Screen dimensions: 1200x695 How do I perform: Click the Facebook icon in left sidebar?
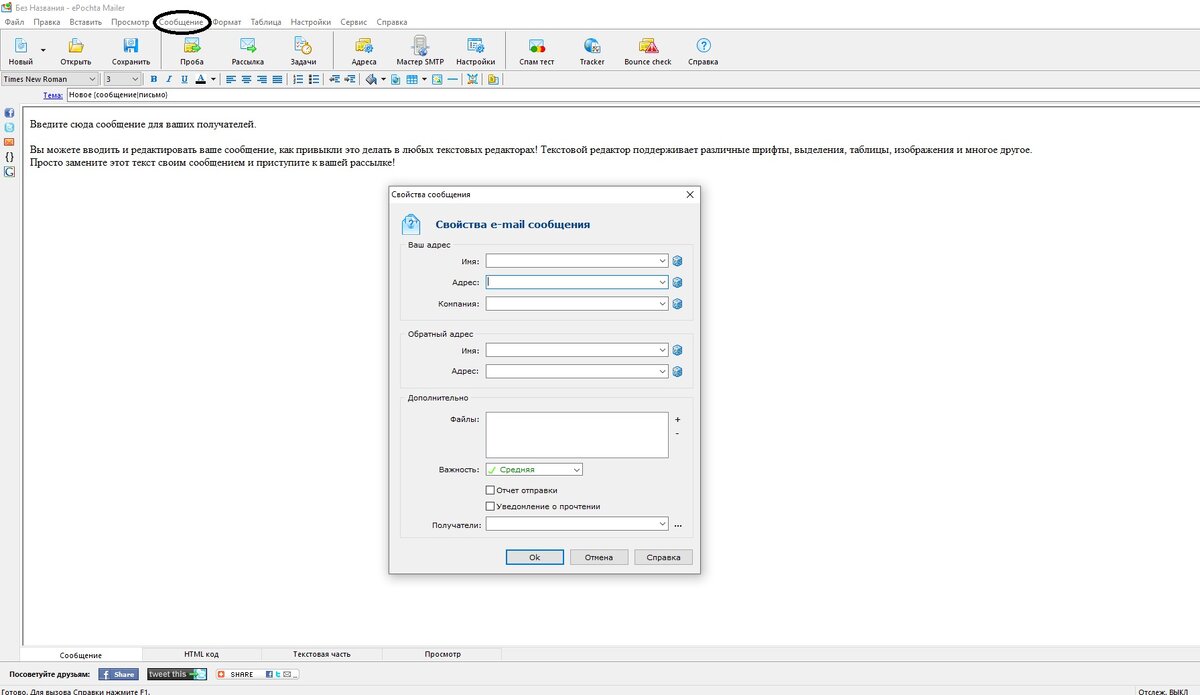point(9,113)
